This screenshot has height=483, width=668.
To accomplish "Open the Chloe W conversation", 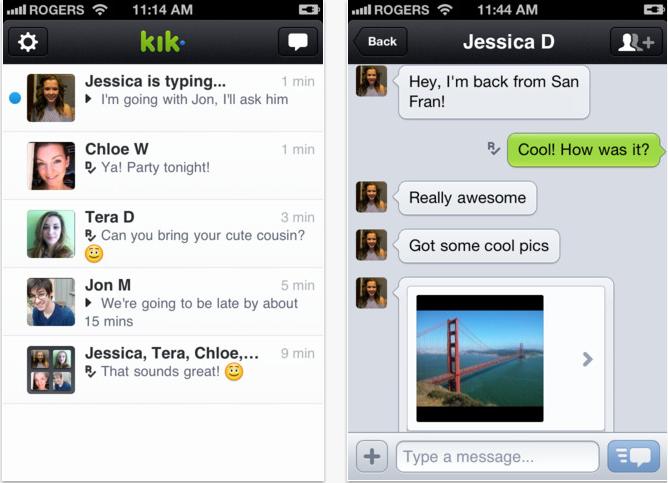I will pos(163,166).
